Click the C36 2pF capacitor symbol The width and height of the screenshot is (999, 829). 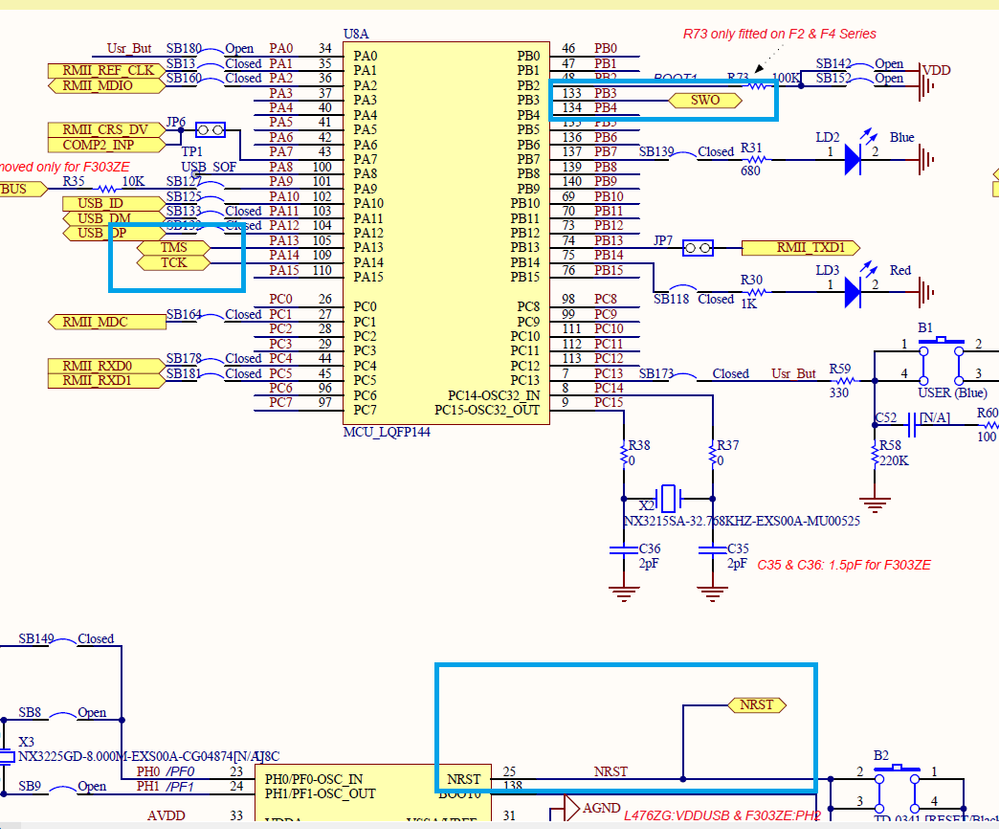pos(624,549)
